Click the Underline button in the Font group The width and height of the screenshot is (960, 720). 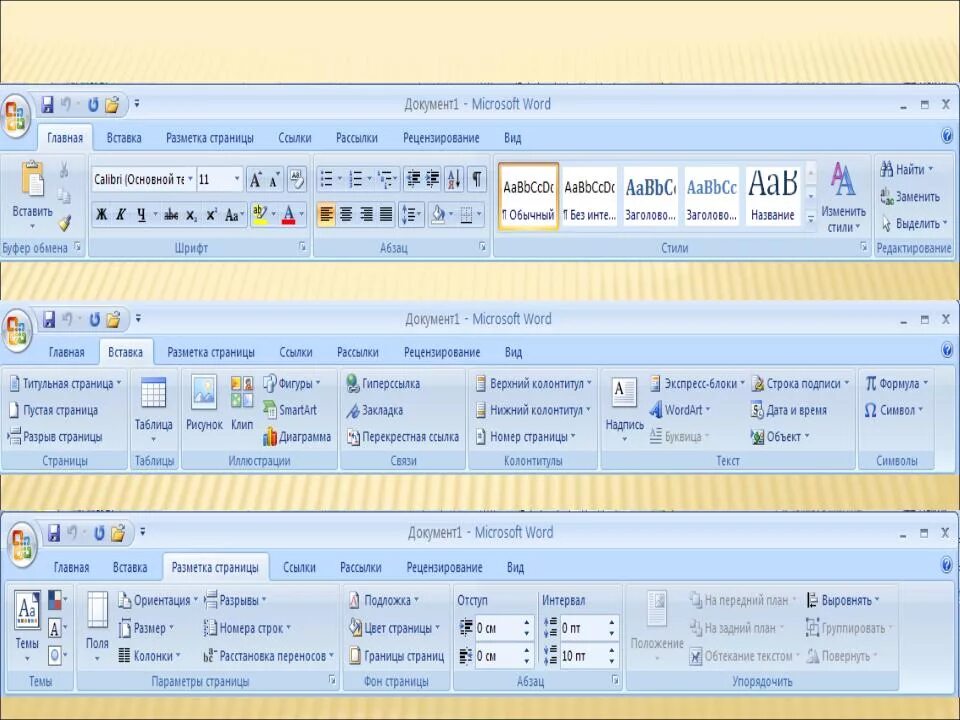click(x=141, y=214)
